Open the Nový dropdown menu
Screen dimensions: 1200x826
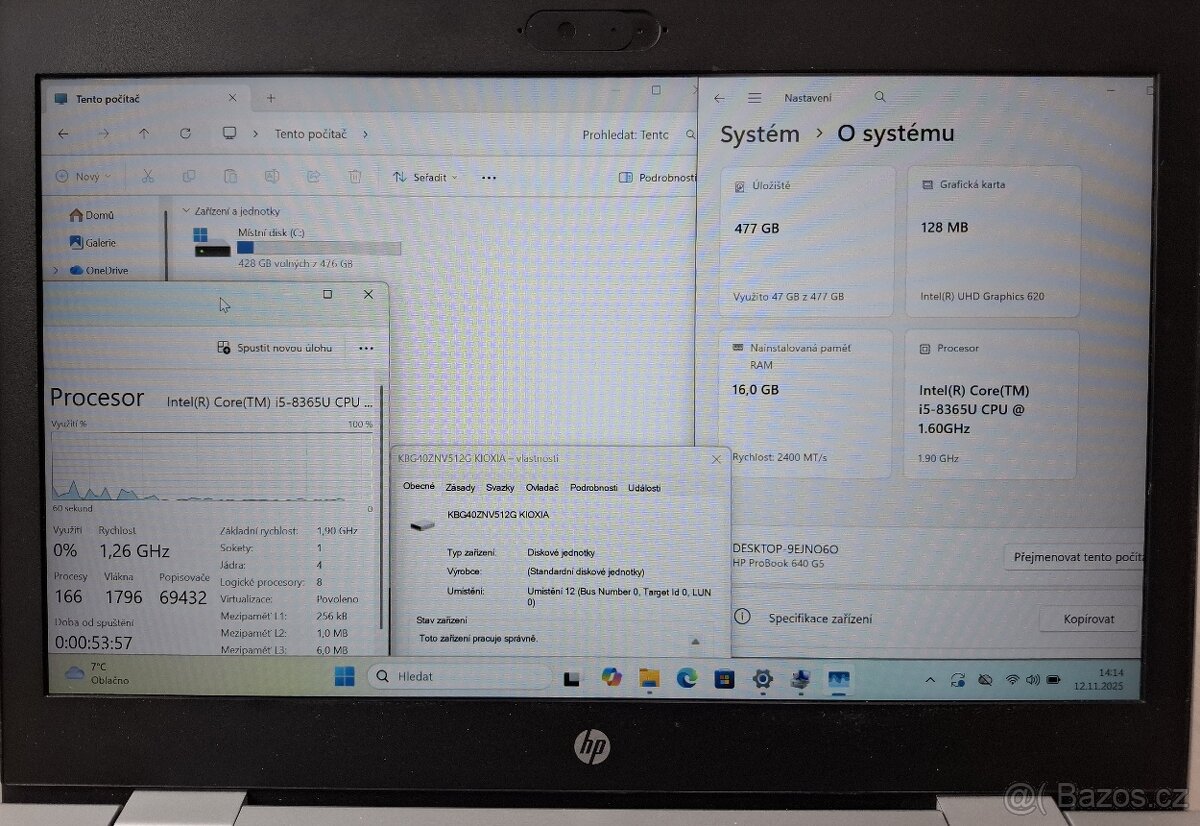click(x=80, y=176)
